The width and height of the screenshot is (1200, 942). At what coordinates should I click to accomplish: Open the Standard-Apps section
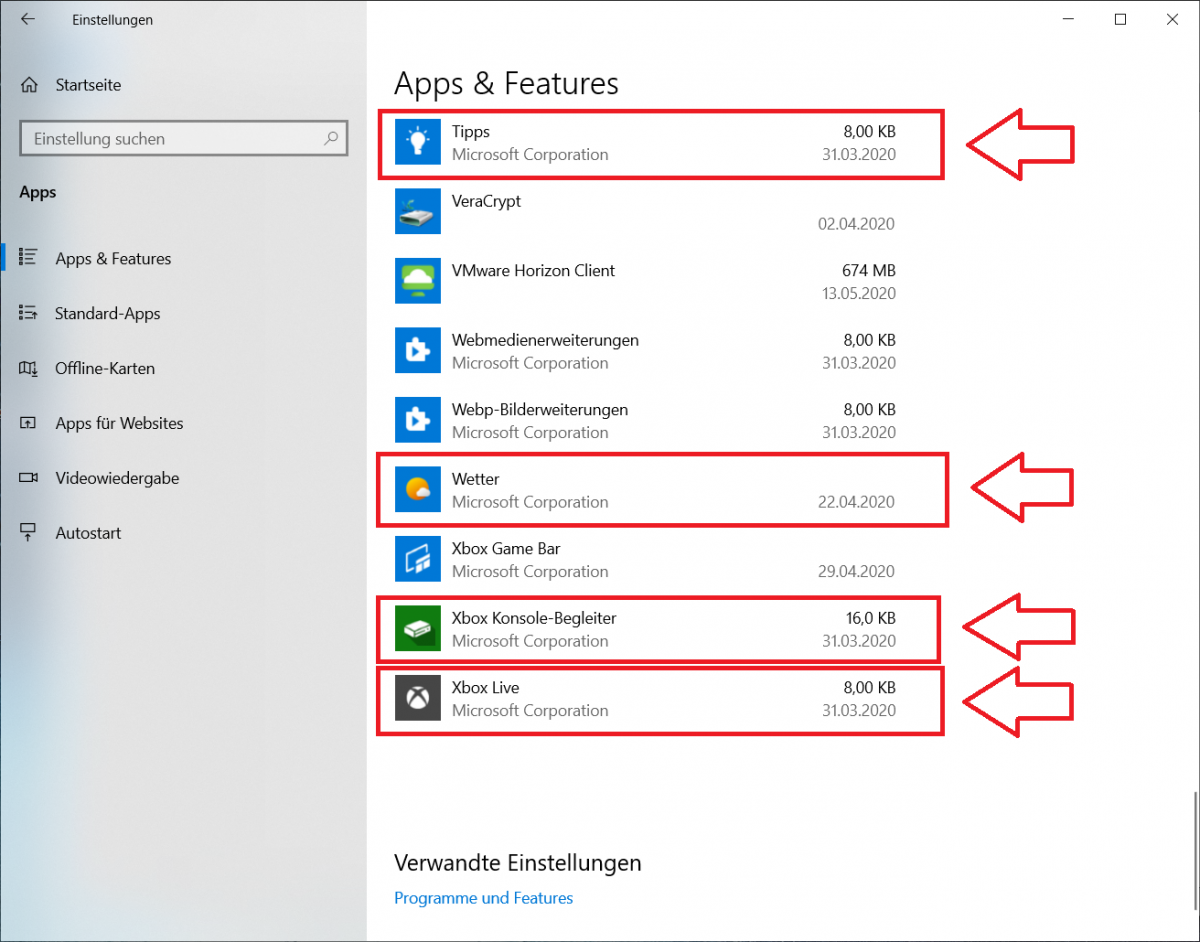[x=107, y=313]
